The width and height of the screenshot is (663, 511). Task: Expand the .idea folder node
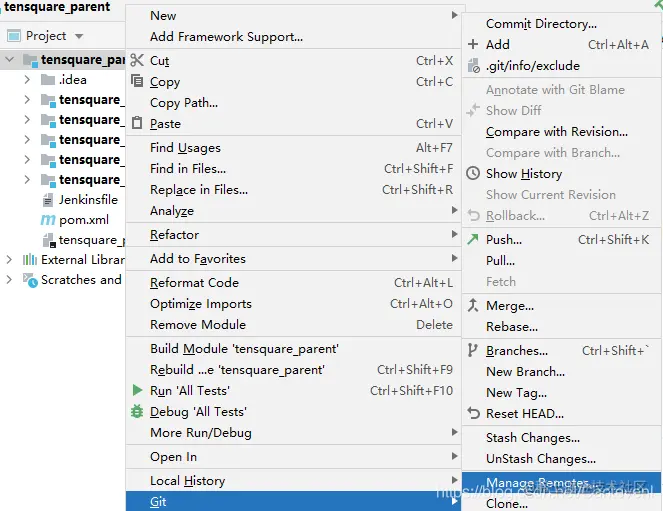click(x=27, y=79)
